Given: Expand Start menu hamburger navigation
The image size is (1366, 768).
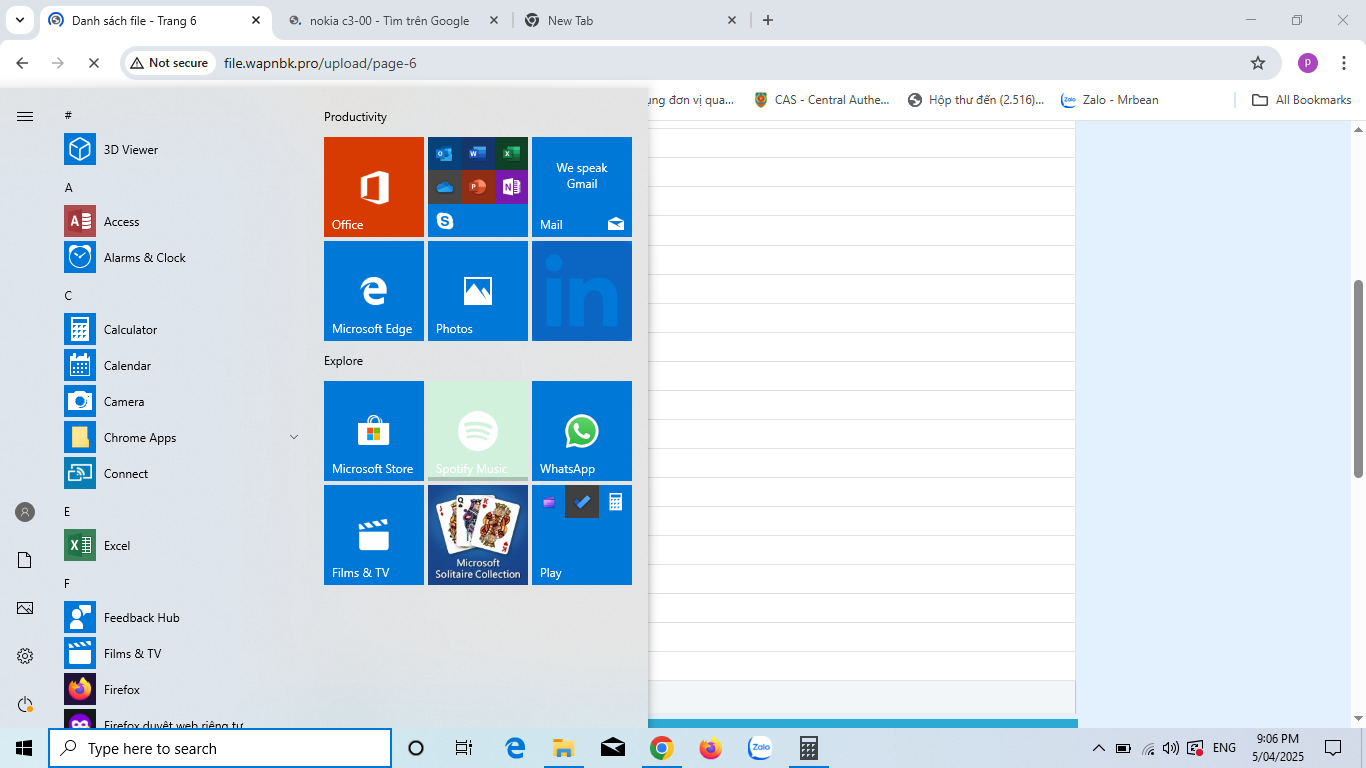Looking at the screenshot, I should click(25, 116).
